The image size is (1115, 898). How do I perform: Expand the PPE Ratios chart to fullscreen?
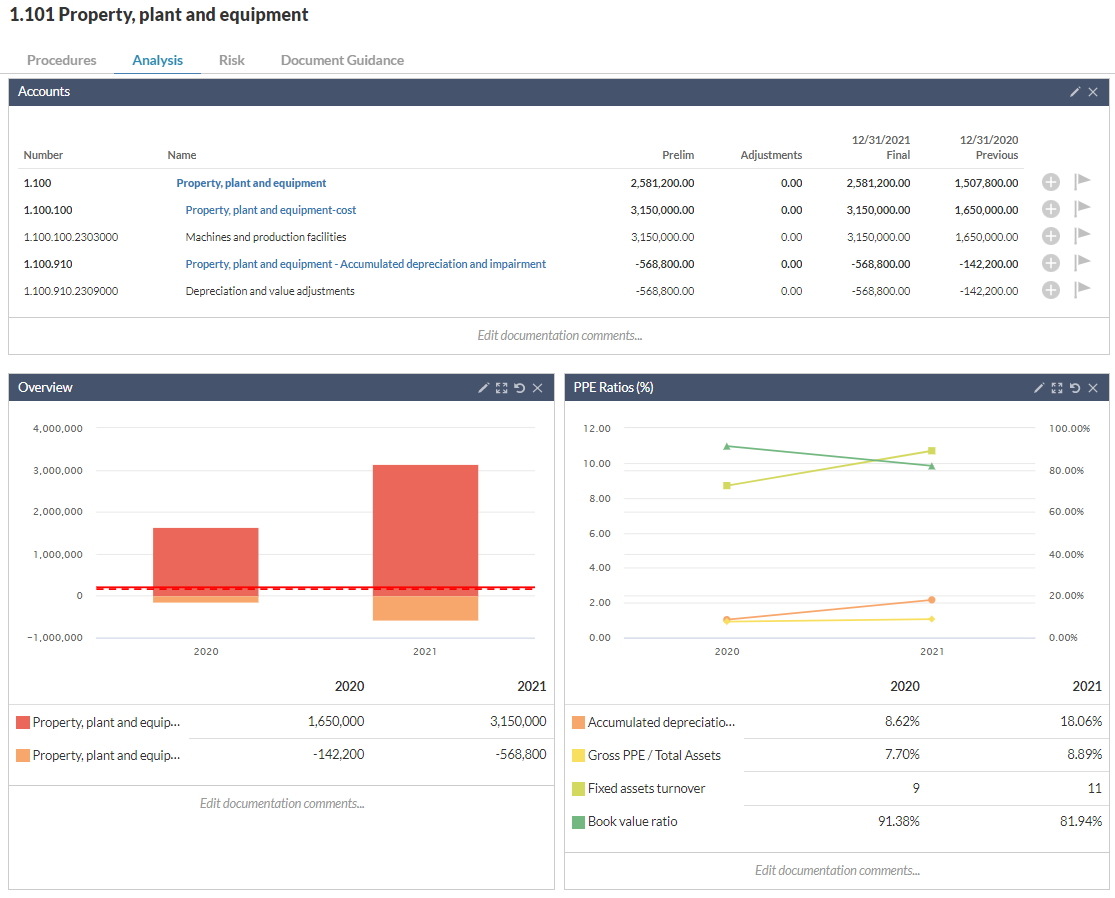pyautogui.click(x=1058, y=388)
